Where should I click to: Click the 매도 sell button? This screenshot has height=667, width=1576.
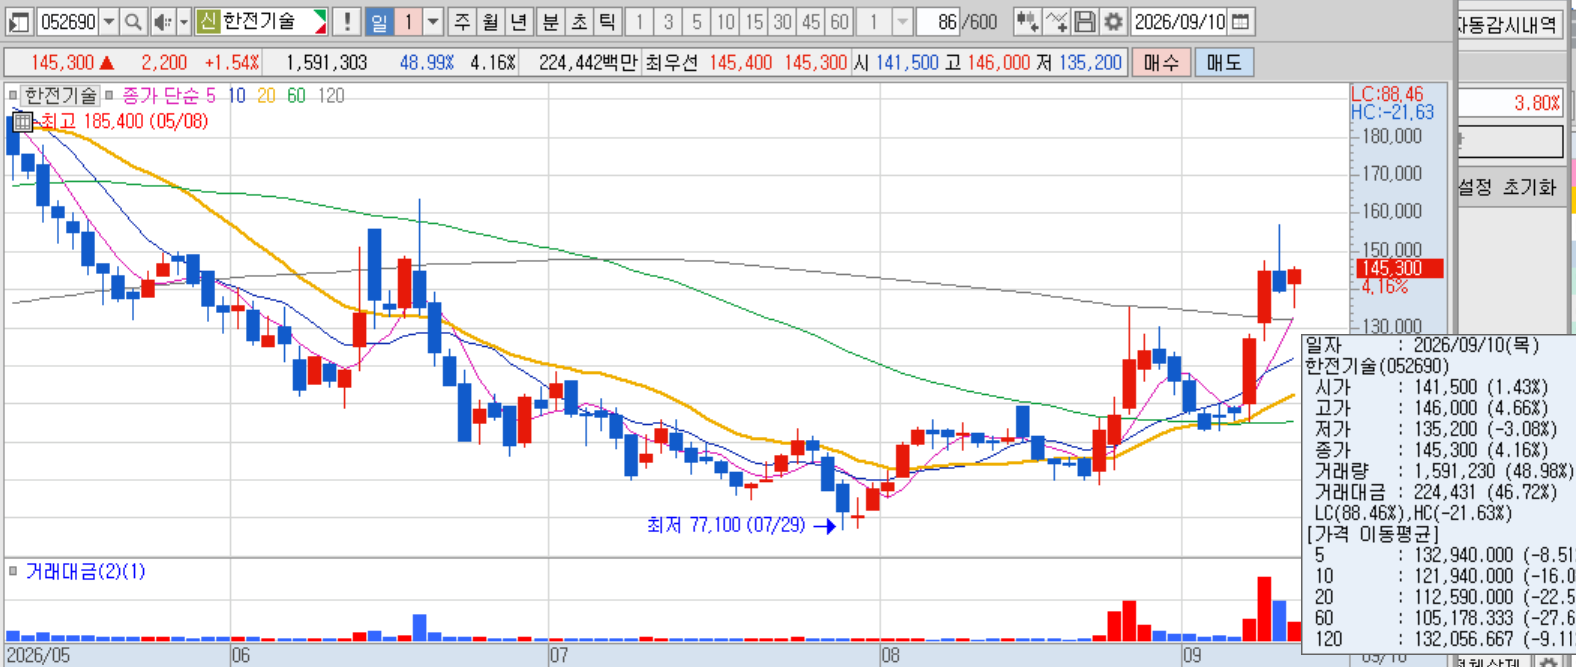(x=1224, y=62)
